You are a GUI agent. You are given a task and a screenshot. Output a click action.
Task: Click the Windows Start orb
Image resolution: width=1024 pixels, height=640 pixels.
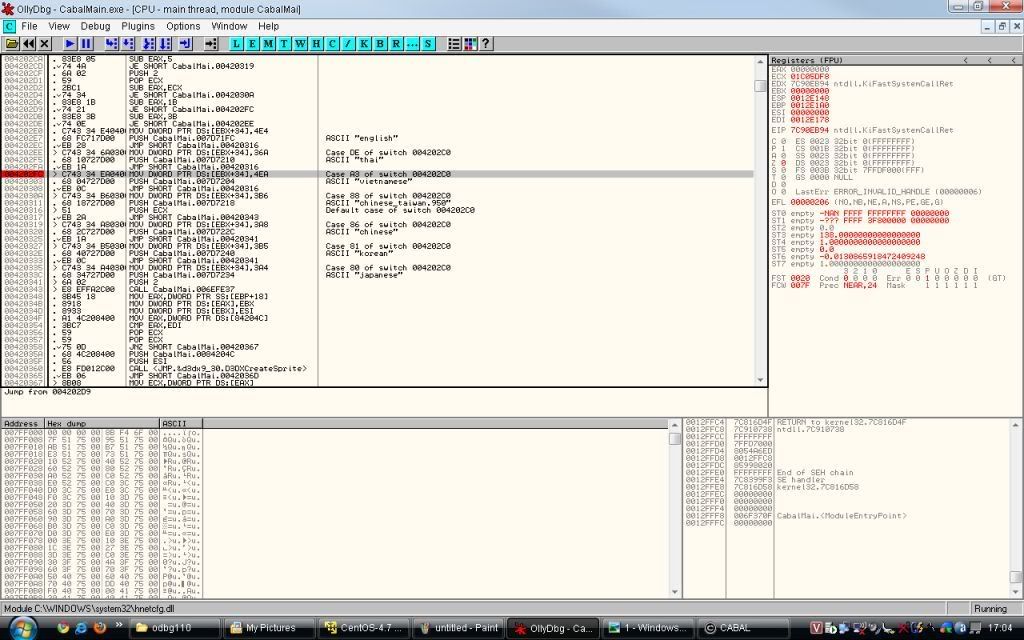point(21,627)
